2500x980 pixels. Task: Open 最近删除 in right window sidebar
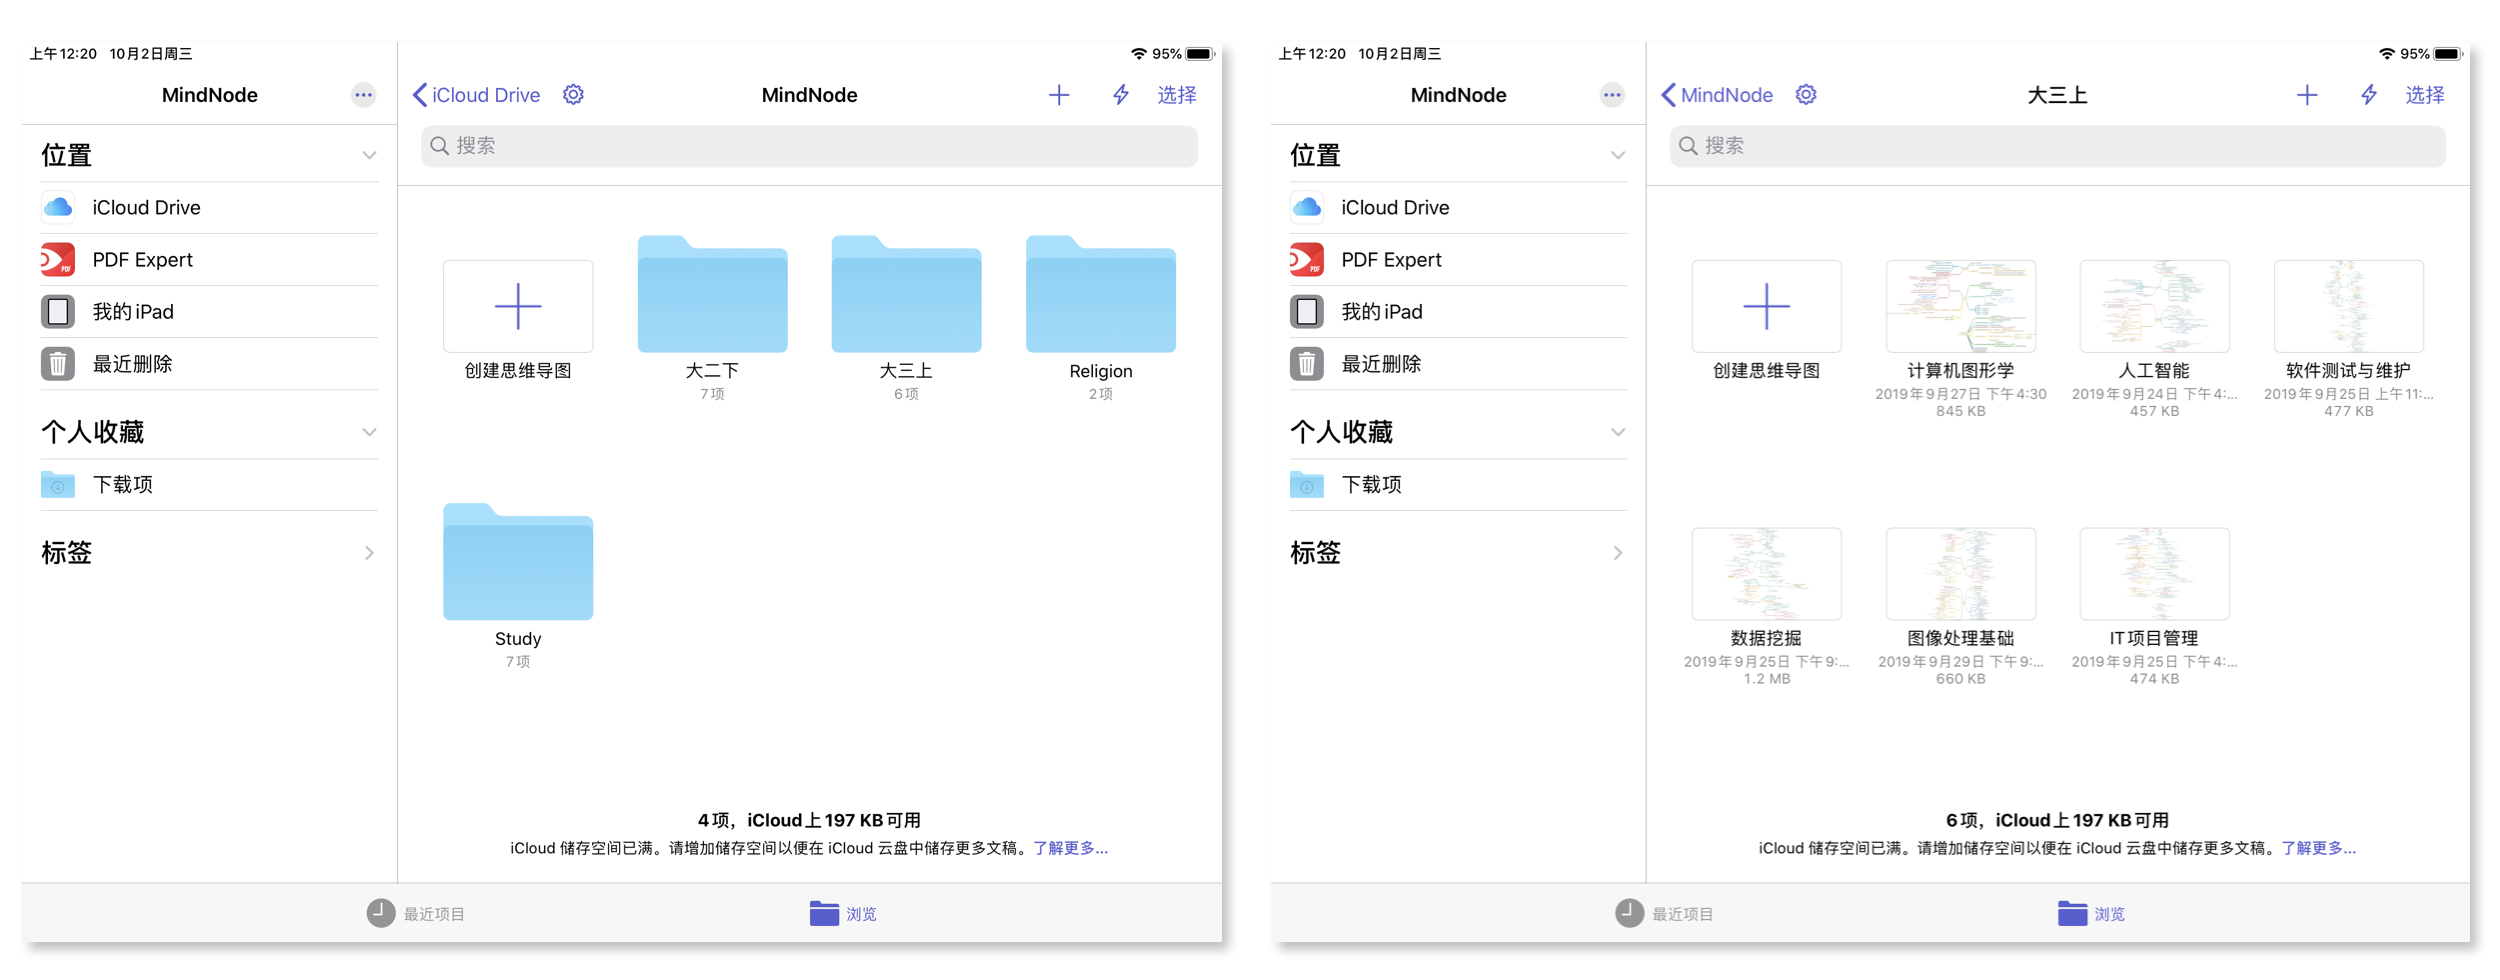(1457, 364)
